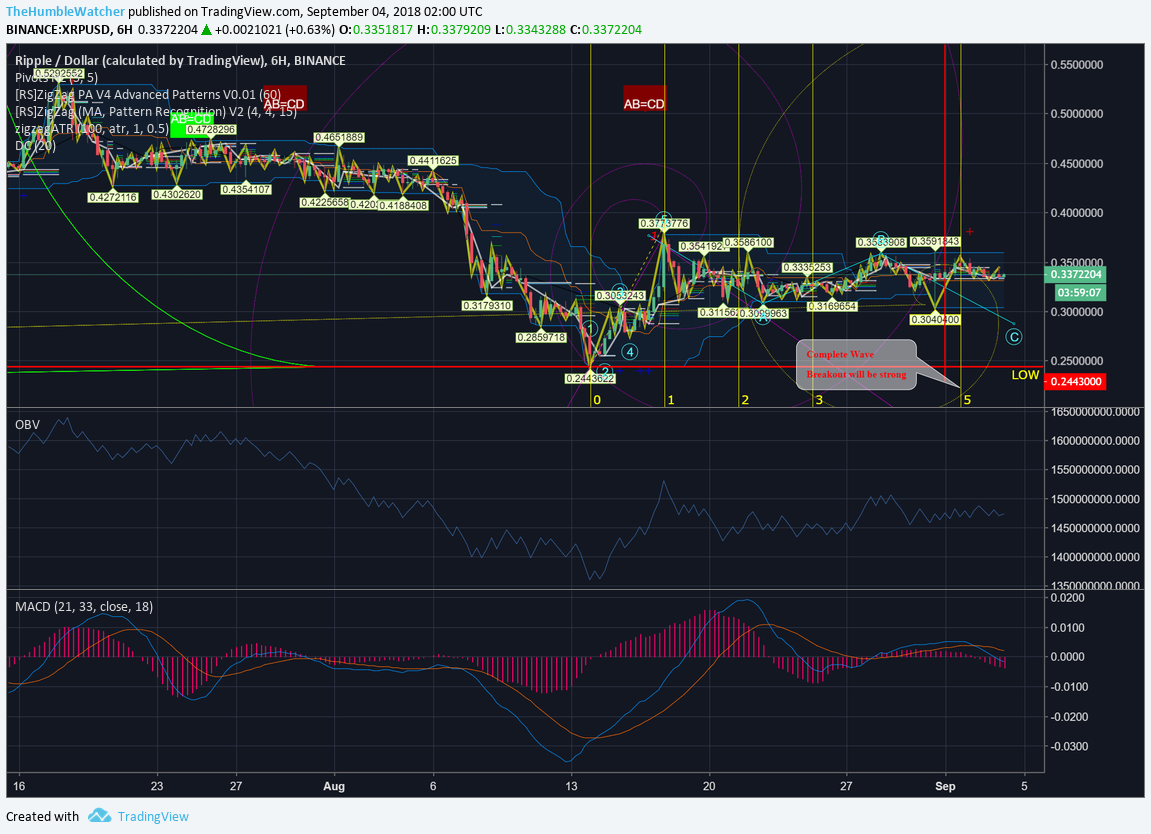The height and width of the screenshot is (834, 1151).
Task: Click the 03:59:07 bar countdown timer
Action: pyautogui.click(x=1079, y=292)
